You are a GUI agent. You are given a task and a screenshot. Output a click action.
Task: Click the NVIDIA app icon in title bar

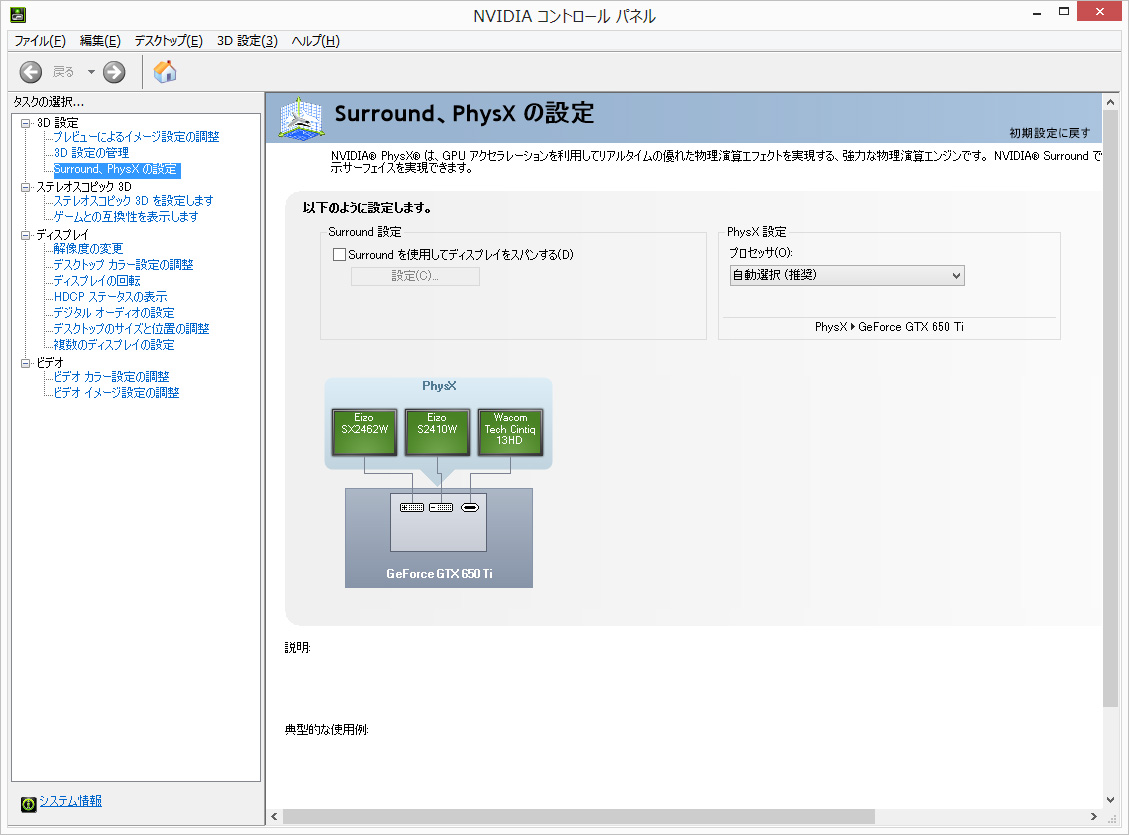(x=18, y=14)
